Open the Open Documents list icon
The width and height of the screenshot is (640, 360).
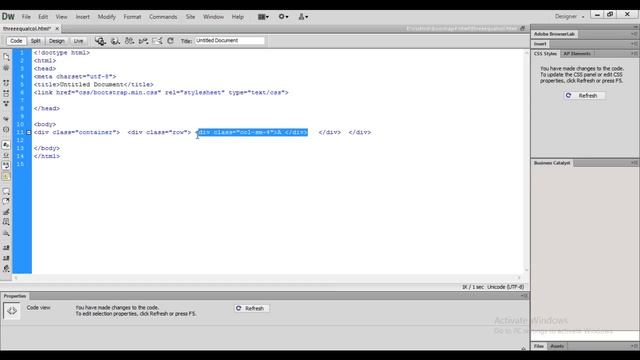pyautogui.click(x=6, y=57)
